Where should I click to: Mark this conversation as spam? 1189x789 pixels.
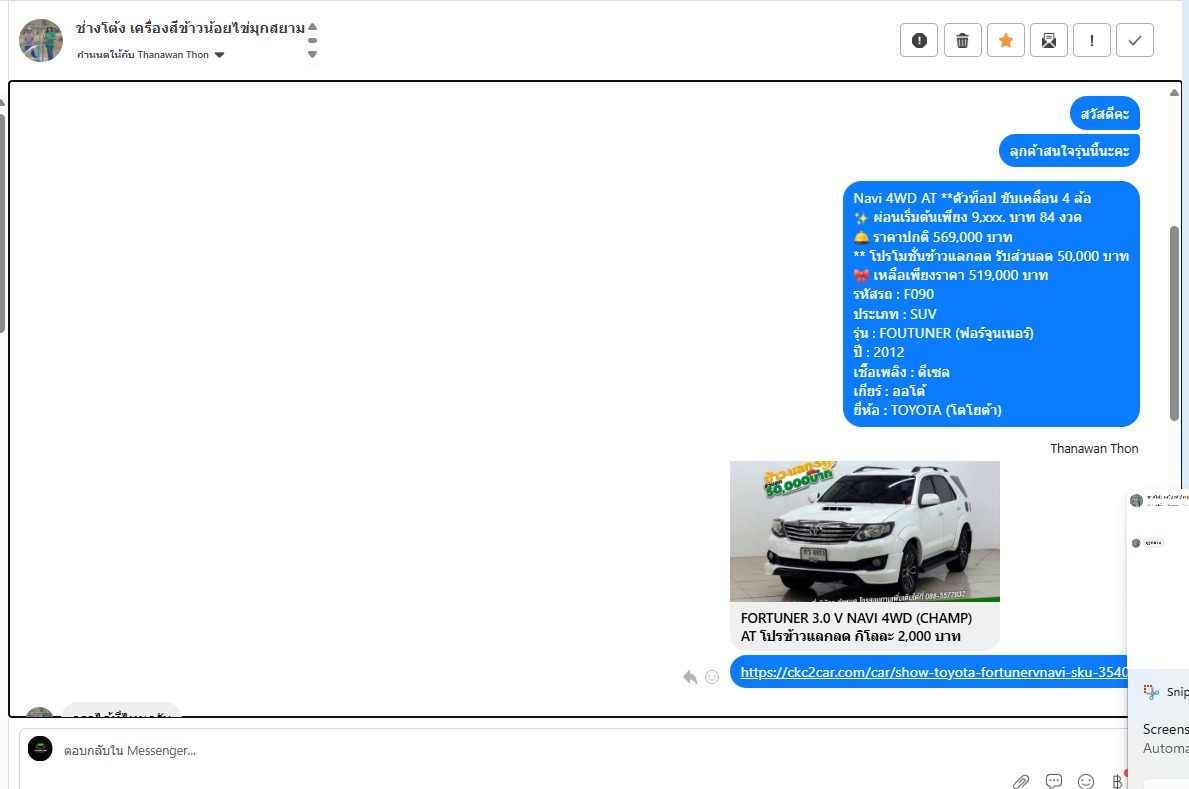pyautogui.click(x=919, y=40)
